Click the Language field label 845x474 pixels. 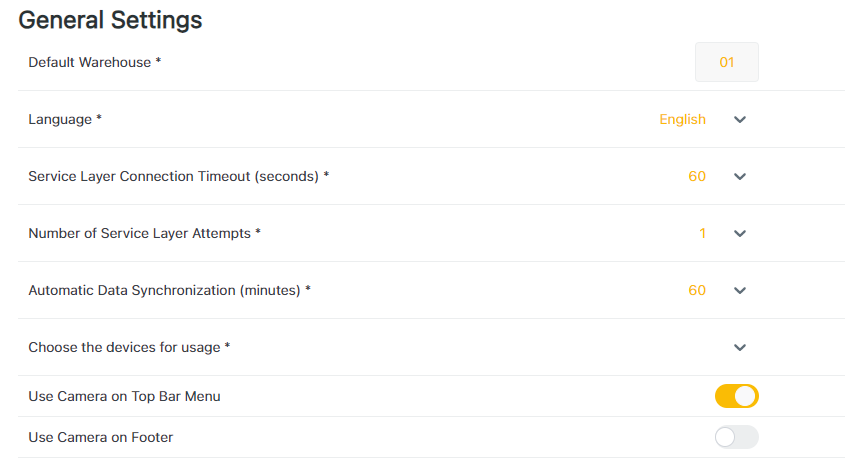pos(65,120)
